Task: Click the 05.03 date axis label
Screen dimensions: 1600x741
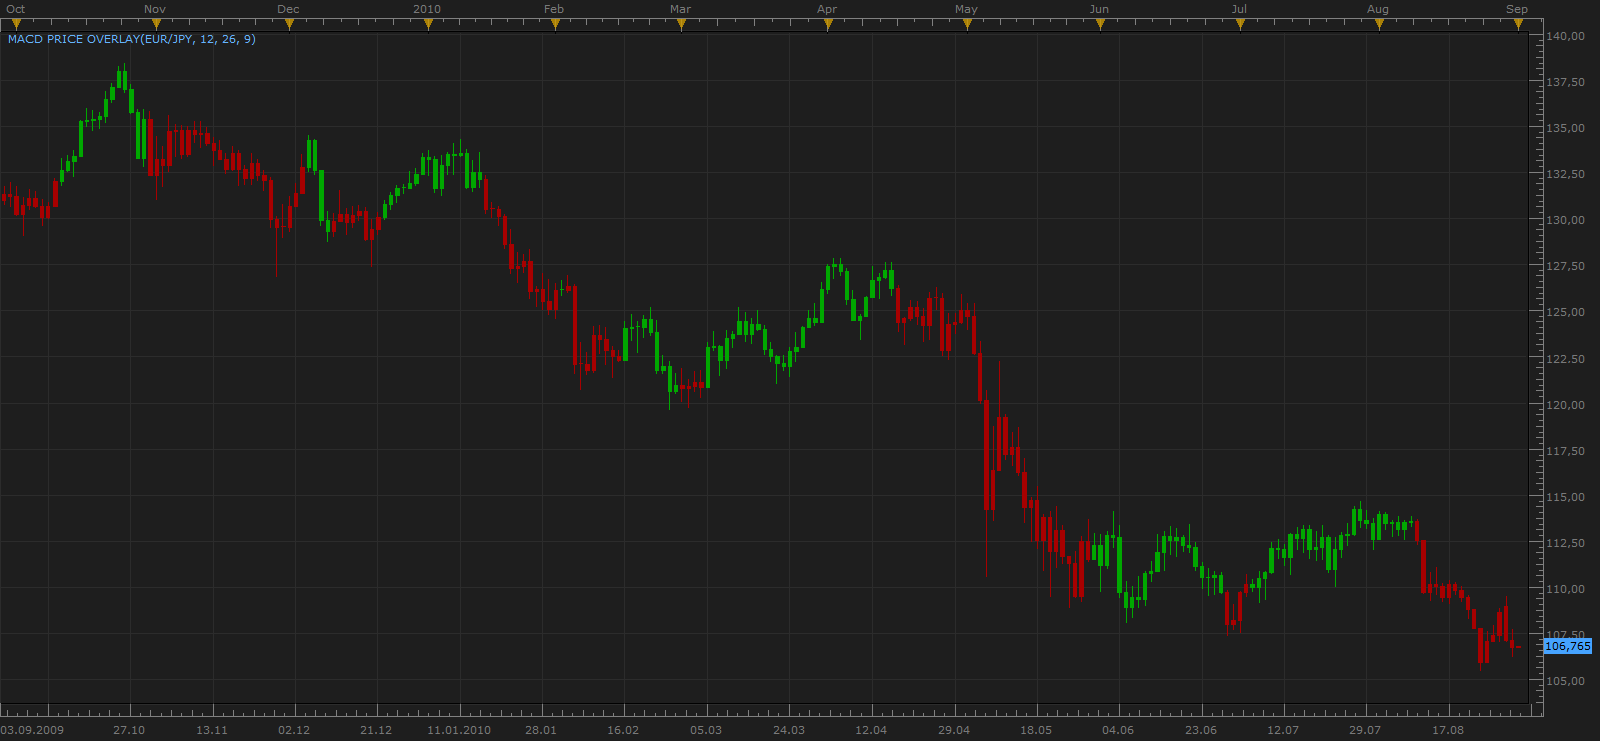Action: (706, 730)
